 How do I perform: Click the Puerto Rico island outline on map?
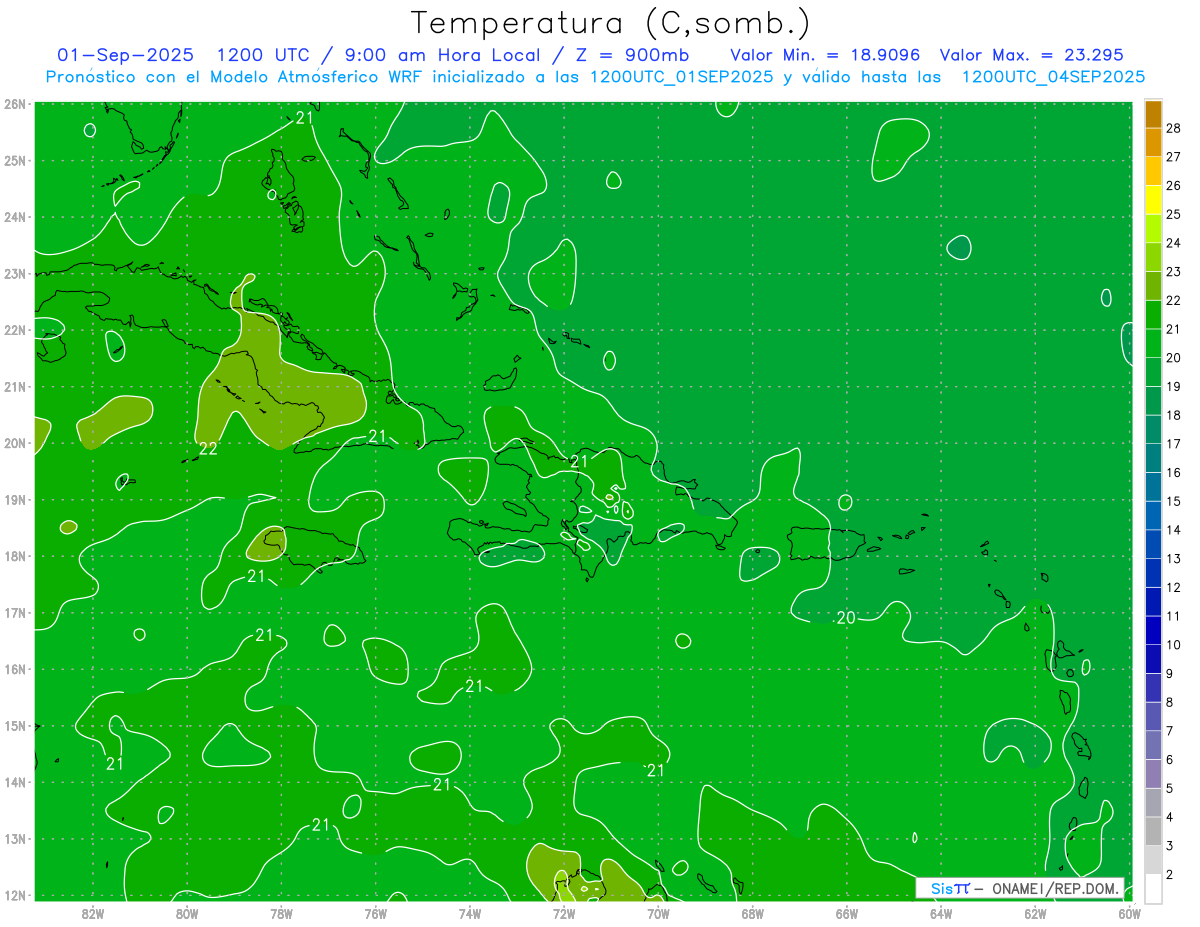click(x=826, y=545)
